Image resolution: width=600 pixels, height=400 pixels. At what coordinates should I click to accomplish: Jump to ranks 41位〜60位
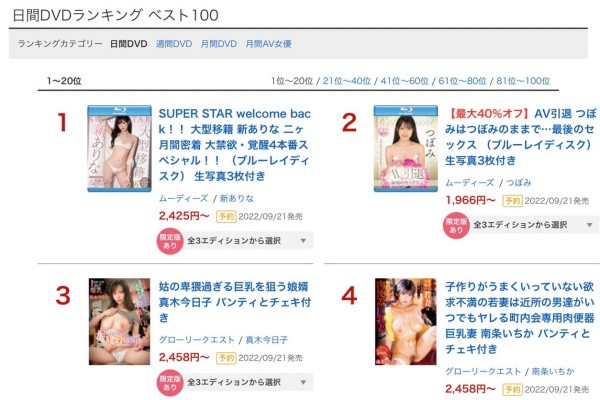pos(405,81)
